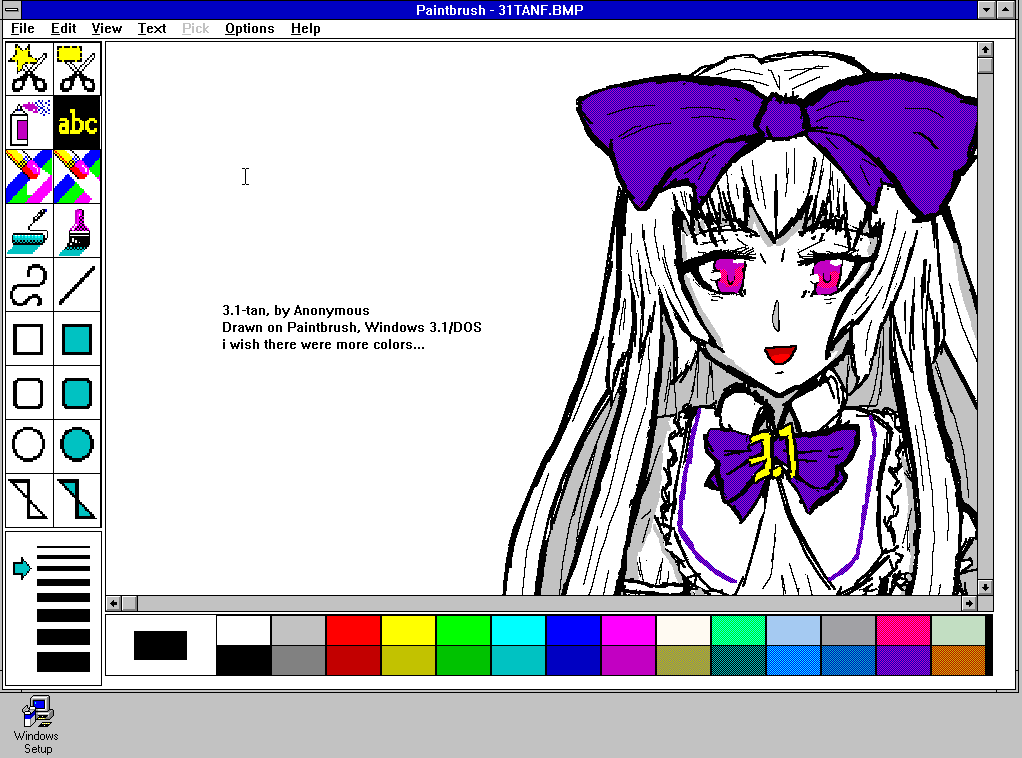Open the Windows Setup desktop icon
Viewport: 1022px width, 758px height.
[37, 724]
